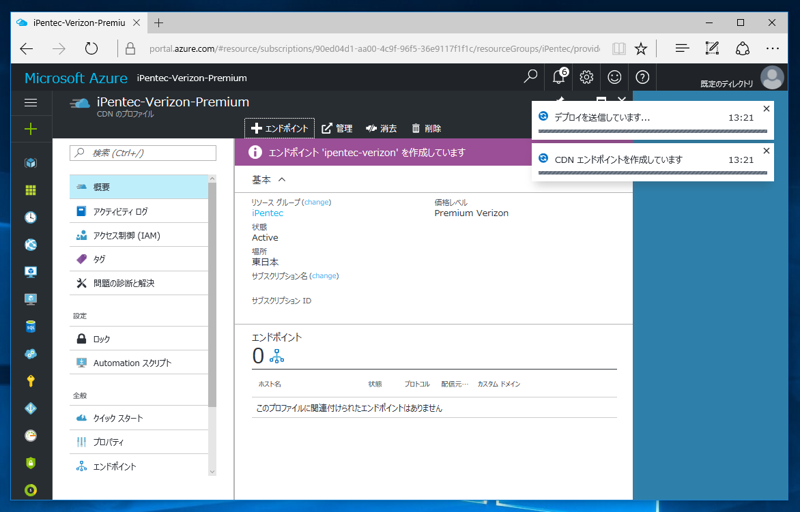Open Automation スクリプト menu item
Screen dimensions: 800x512
pos(139,363)
